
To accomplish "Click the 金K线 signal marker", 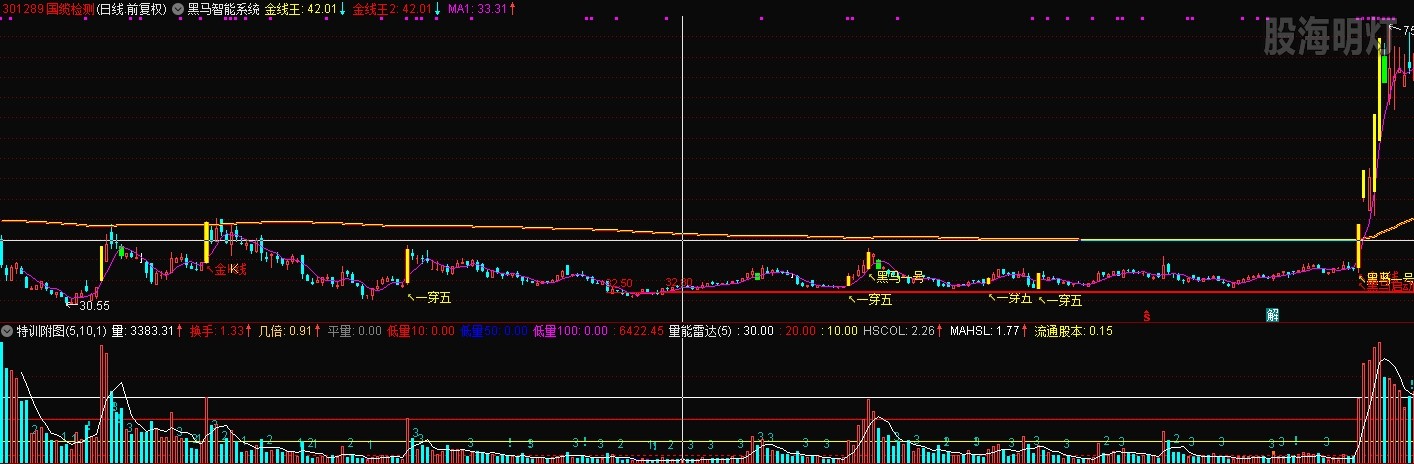I will tap(229, 269).
